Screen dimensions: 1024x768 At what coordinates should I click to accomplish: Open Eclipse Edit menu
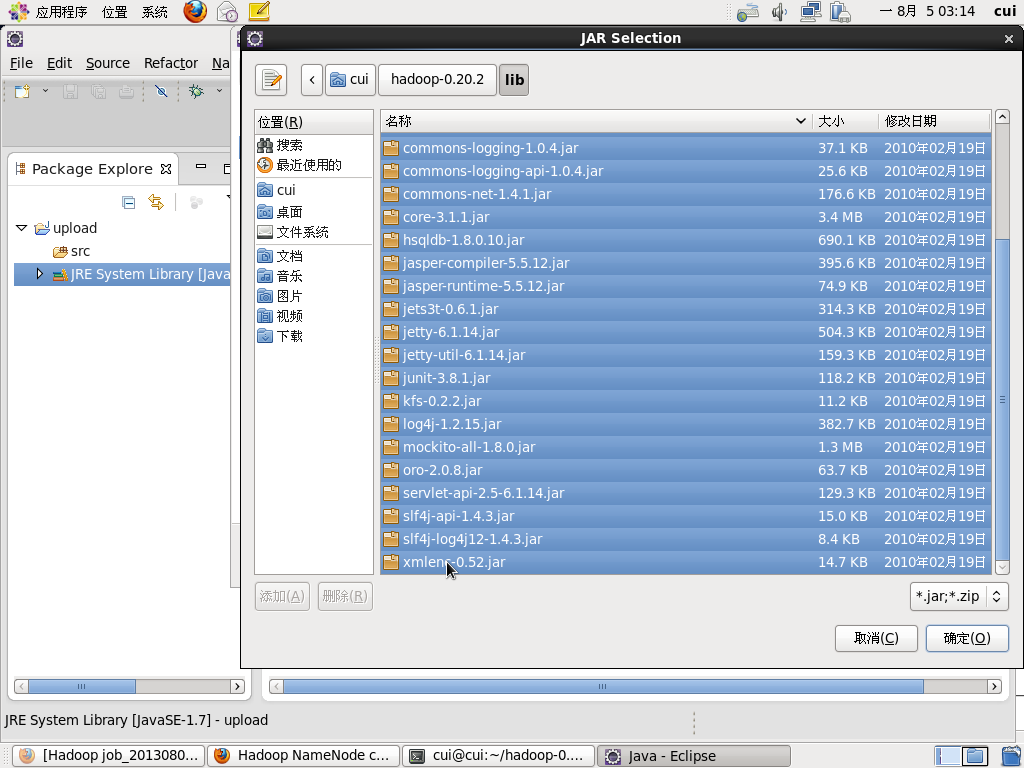59,63
